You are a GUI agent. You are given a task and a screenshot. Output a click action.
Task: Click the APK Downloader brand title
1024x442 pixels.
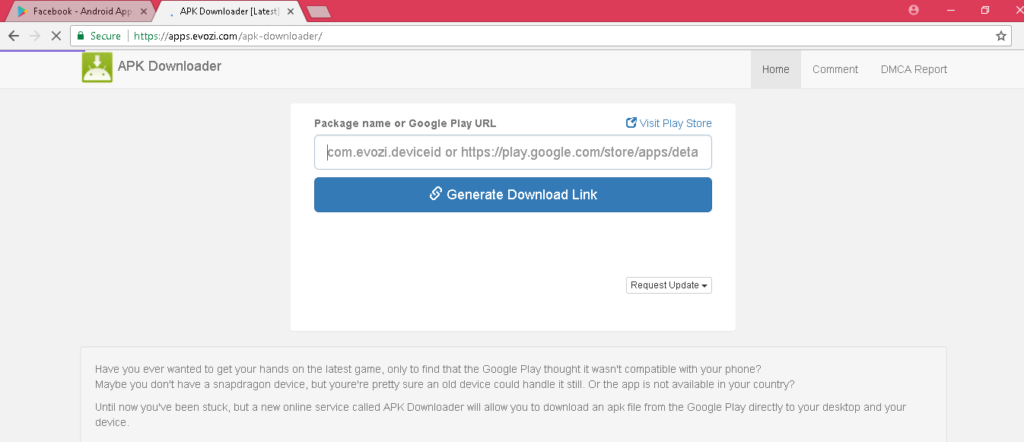coord(169,66)
